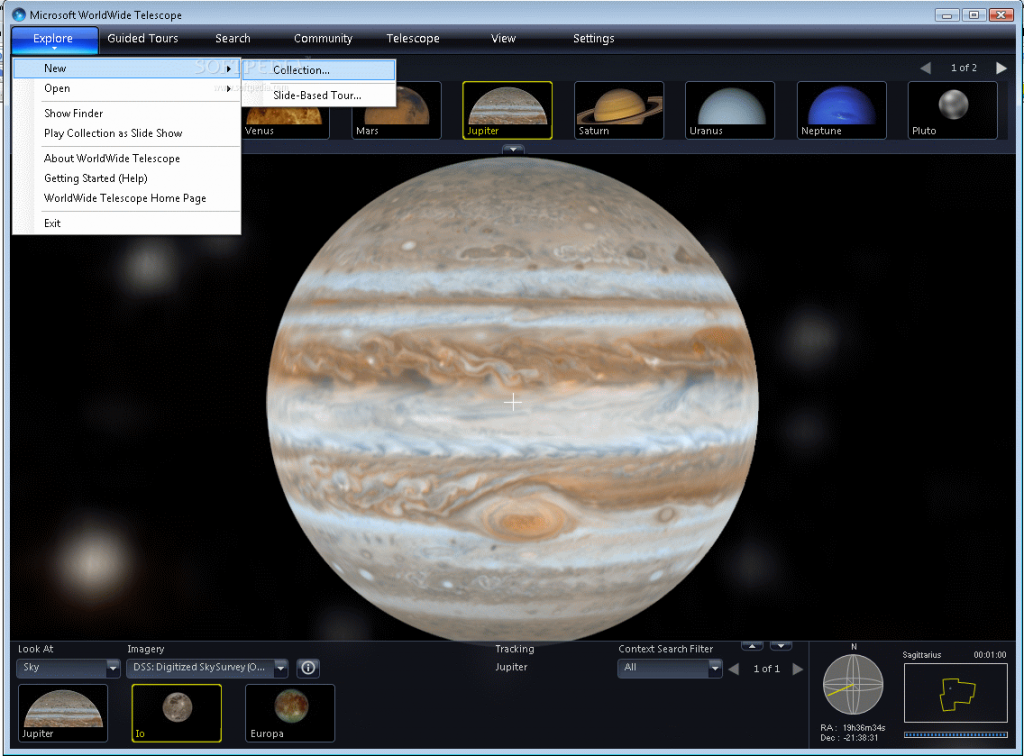Screen dimensions: 1024x756
Task: Click the field-of-view zoom bar
Action: coord(955,734)
